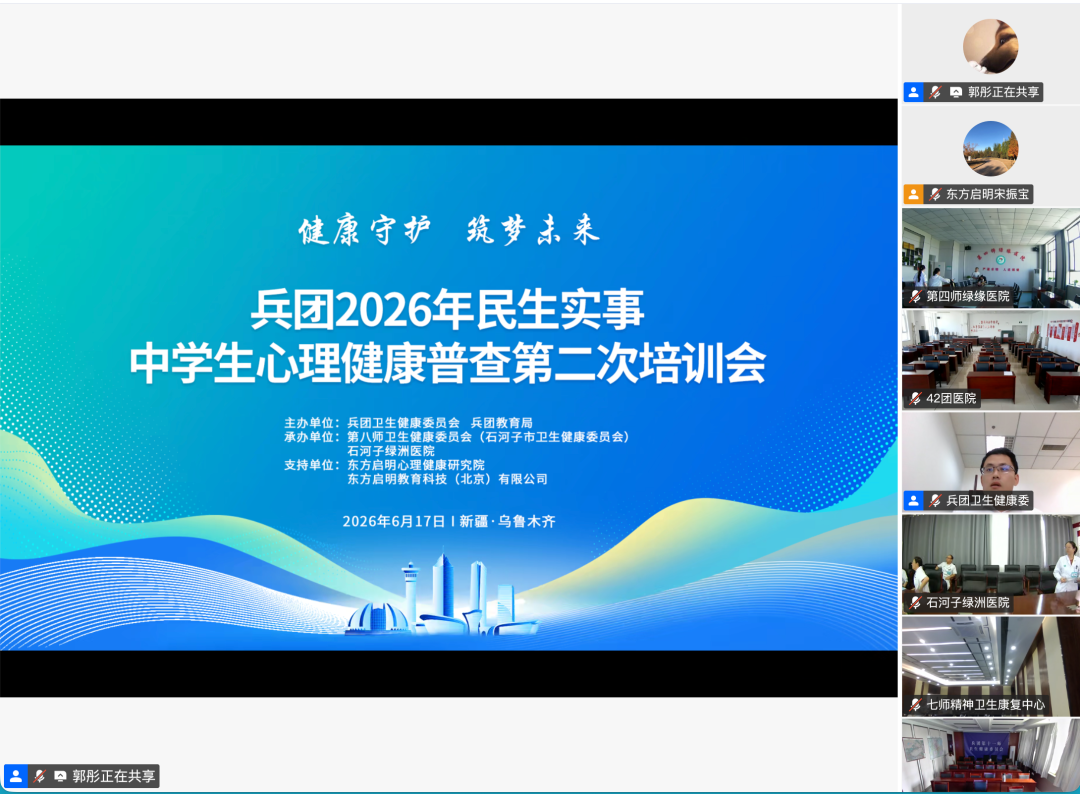Click the date text 2026年6月17日 新疆·乌鲁木齐

pos(449,521)
